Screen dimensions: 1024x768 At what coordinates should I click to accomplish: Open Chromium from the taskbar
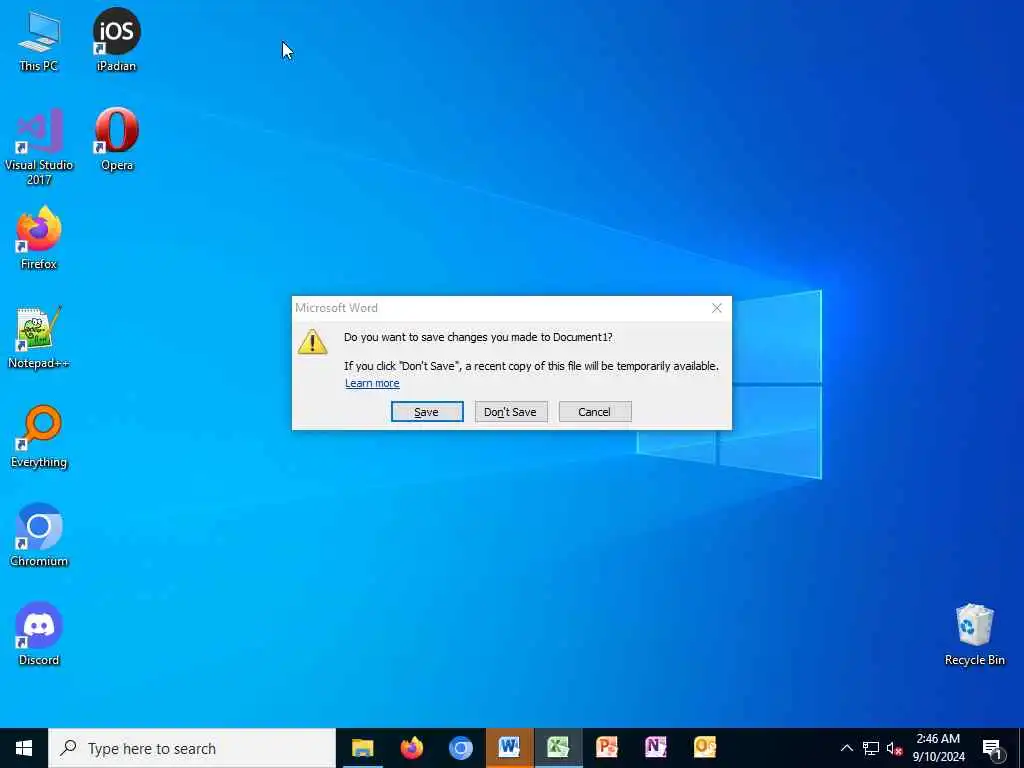point(460,748)
